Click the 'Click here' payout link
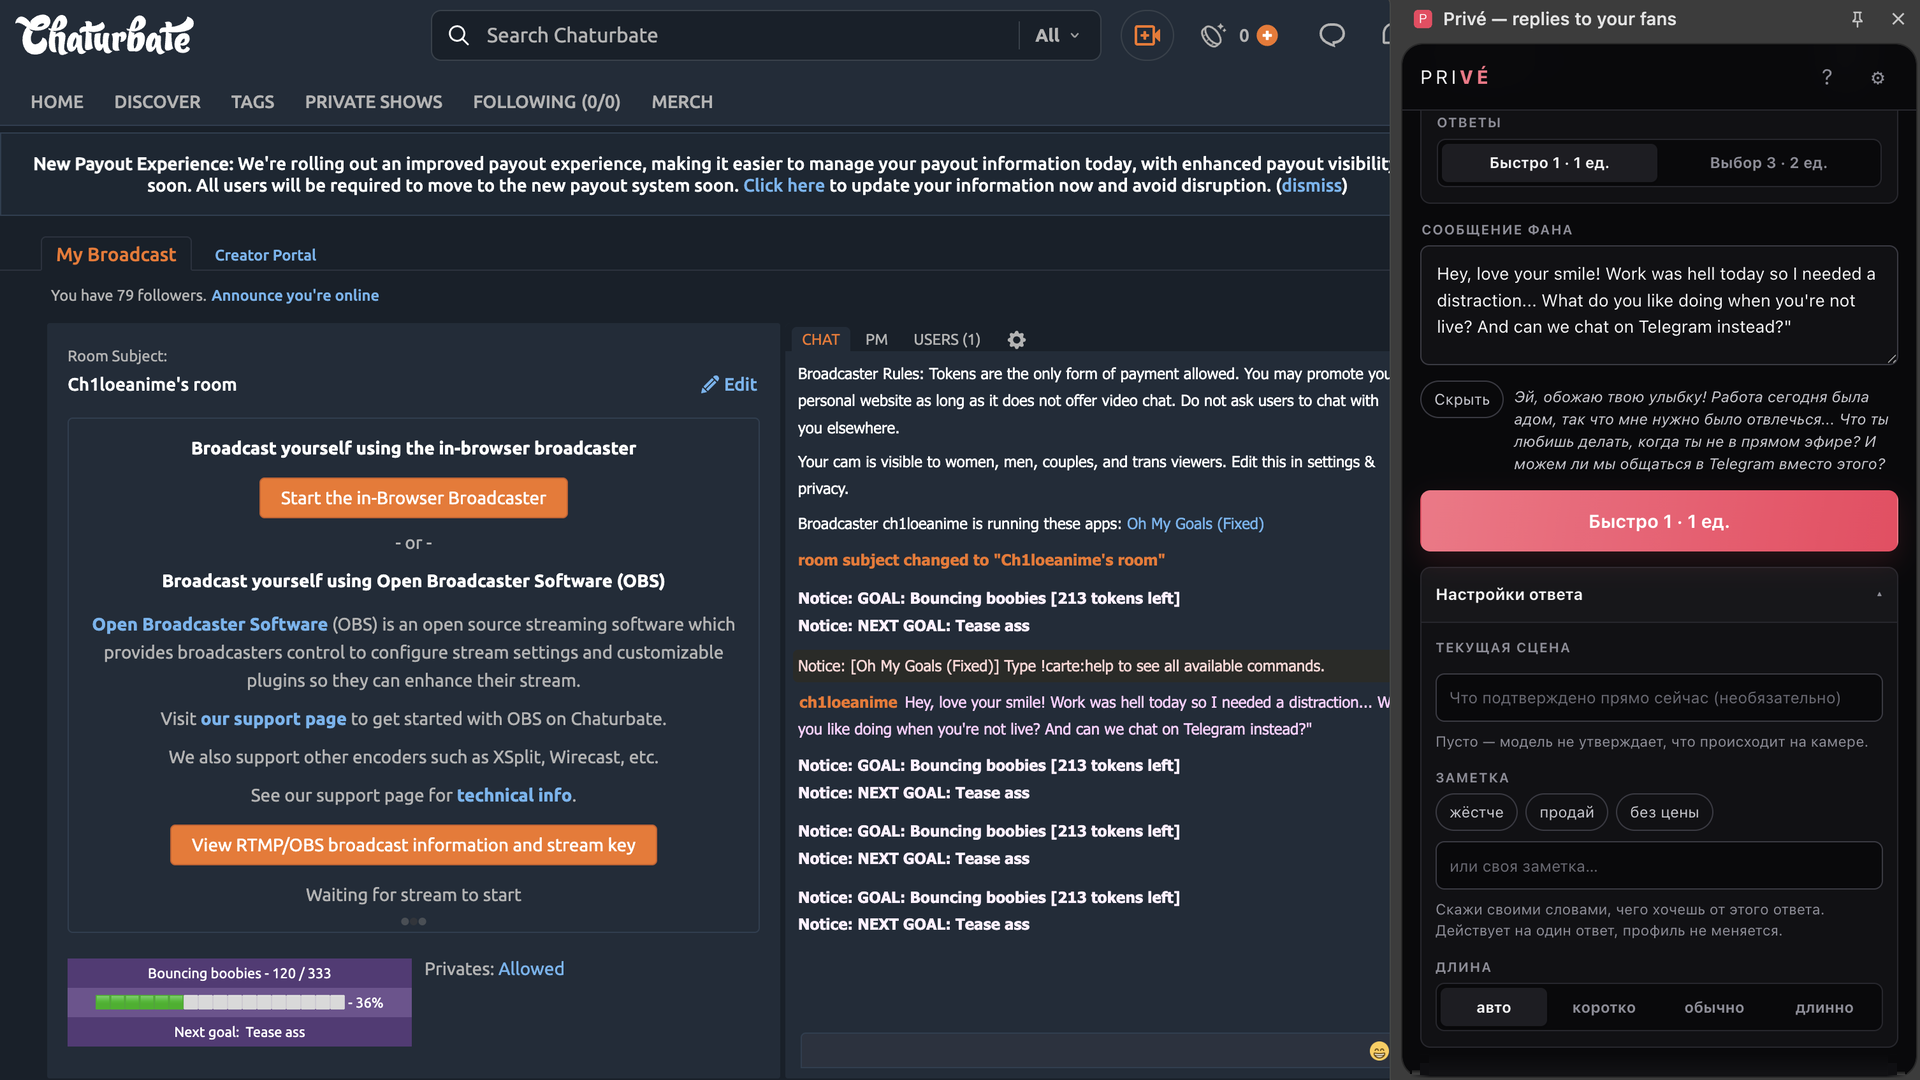The image size is (1920, 1080). point(784,186)
